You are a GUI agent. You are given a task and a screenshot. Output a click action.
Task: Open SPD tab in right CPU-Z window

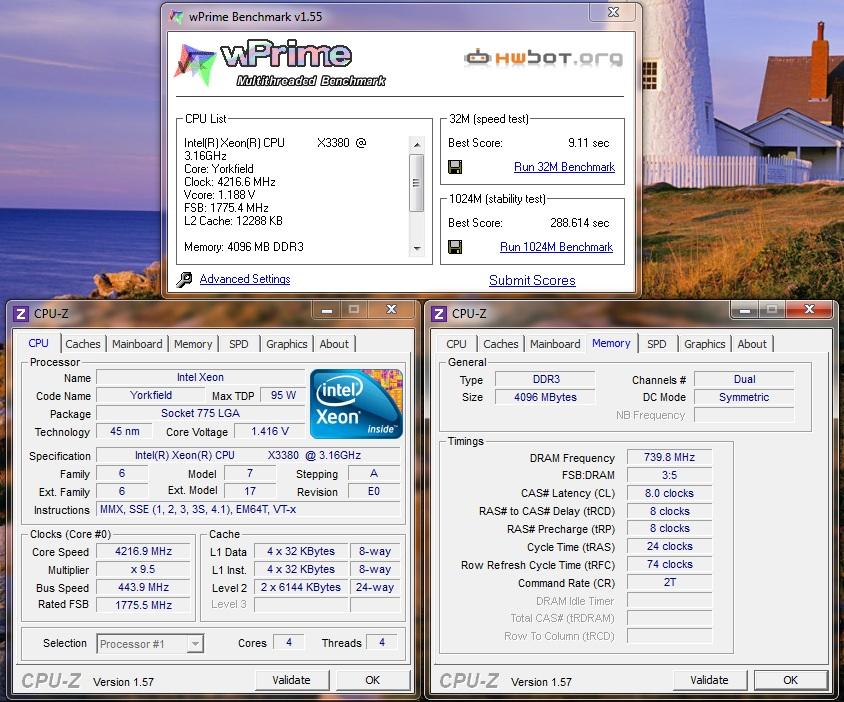tap(657, 344)
